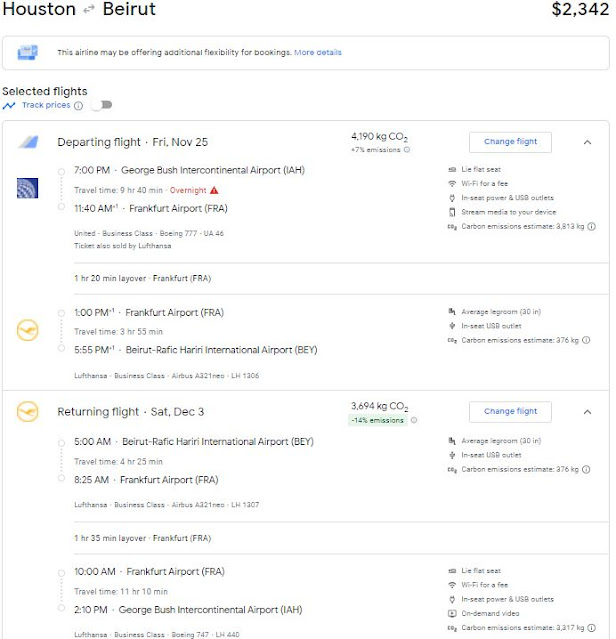The height and width of the screenshot is (639, 616).
Task: Open More details about airline flexibility
Action: (317, 52)
